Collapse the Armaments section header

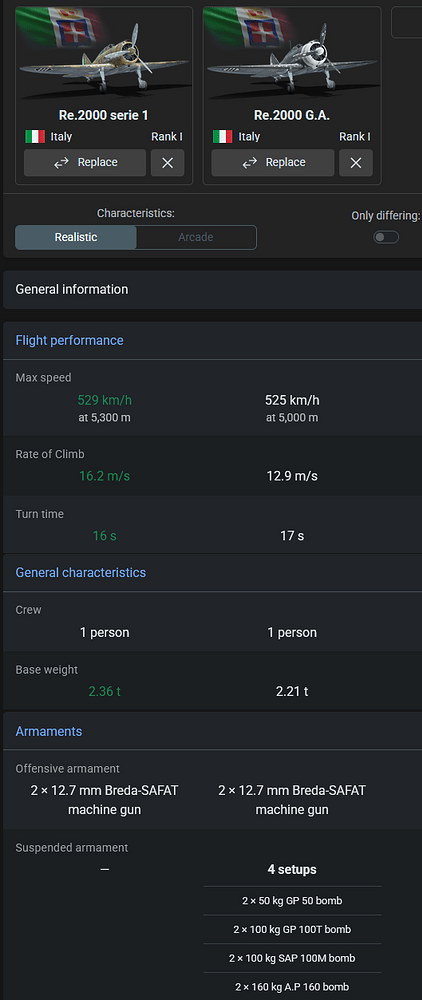pyautogui.click(x=212, y=731)
